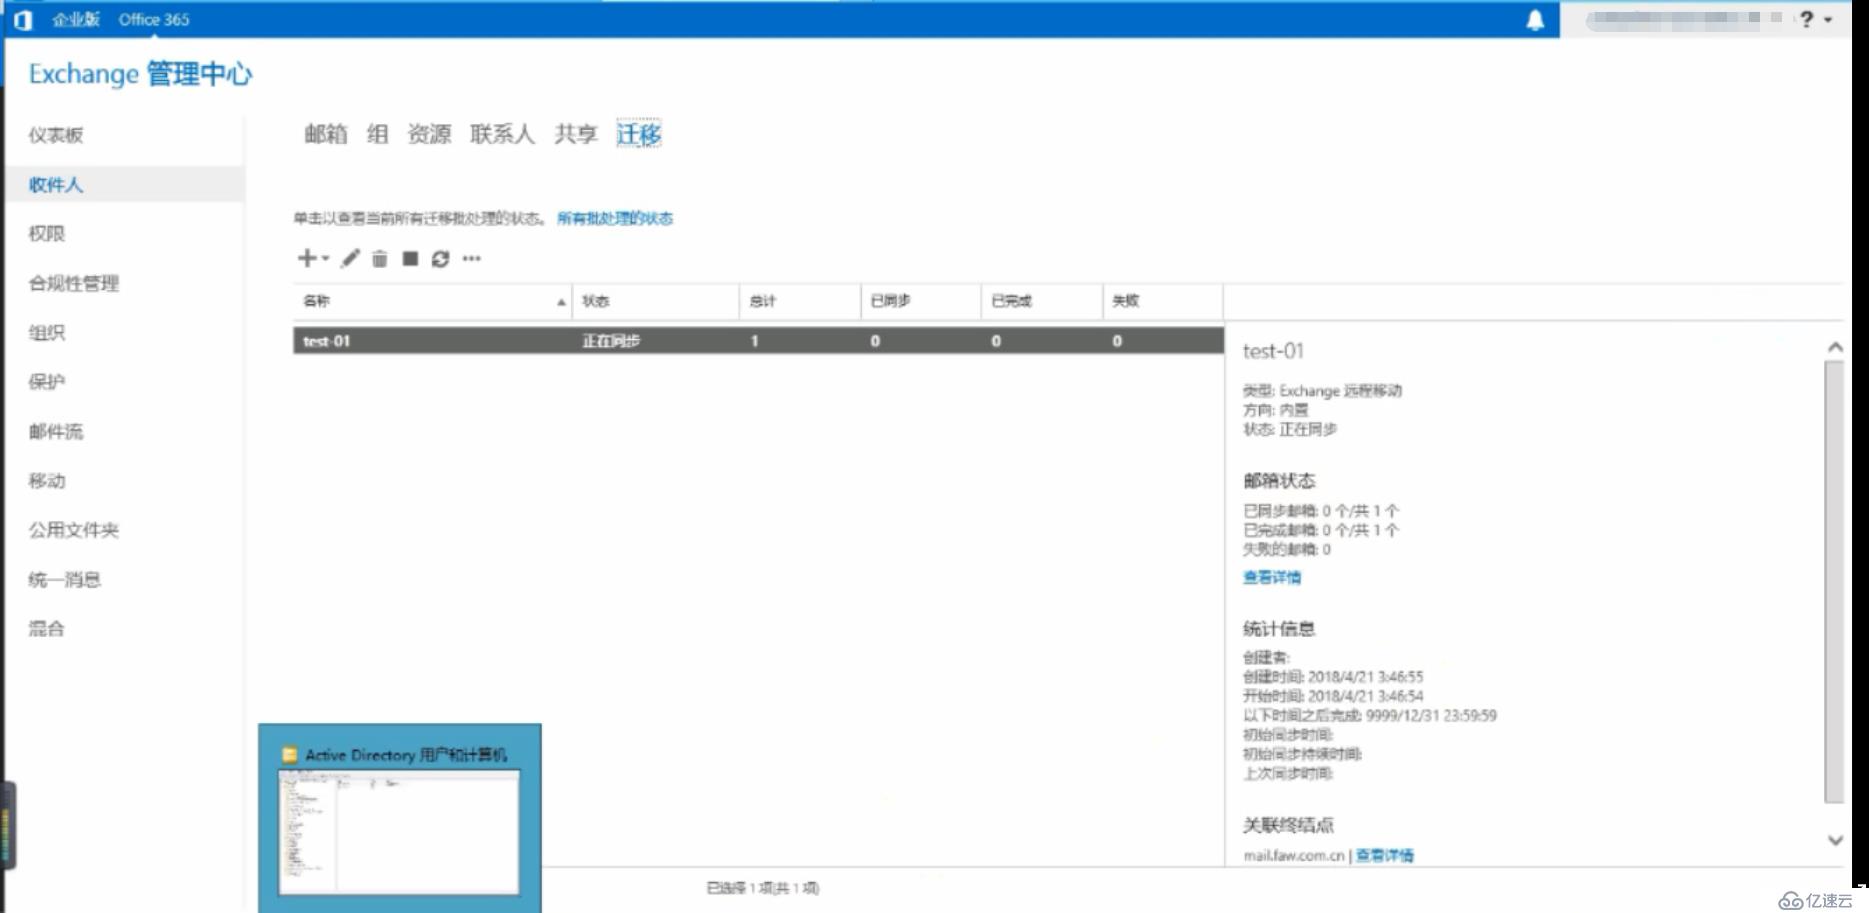Click the 企业版 header label
Image resolution: width=1869 pixels, height=913 pixels.
coord(76,19)
